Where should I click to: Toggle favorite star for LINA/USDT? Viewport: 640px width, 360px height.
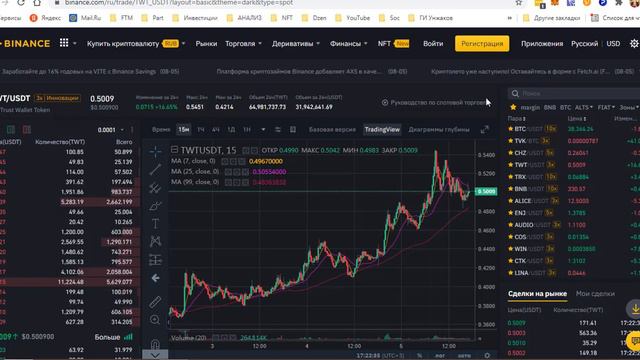pyautogui.click(x=510, y=273)
